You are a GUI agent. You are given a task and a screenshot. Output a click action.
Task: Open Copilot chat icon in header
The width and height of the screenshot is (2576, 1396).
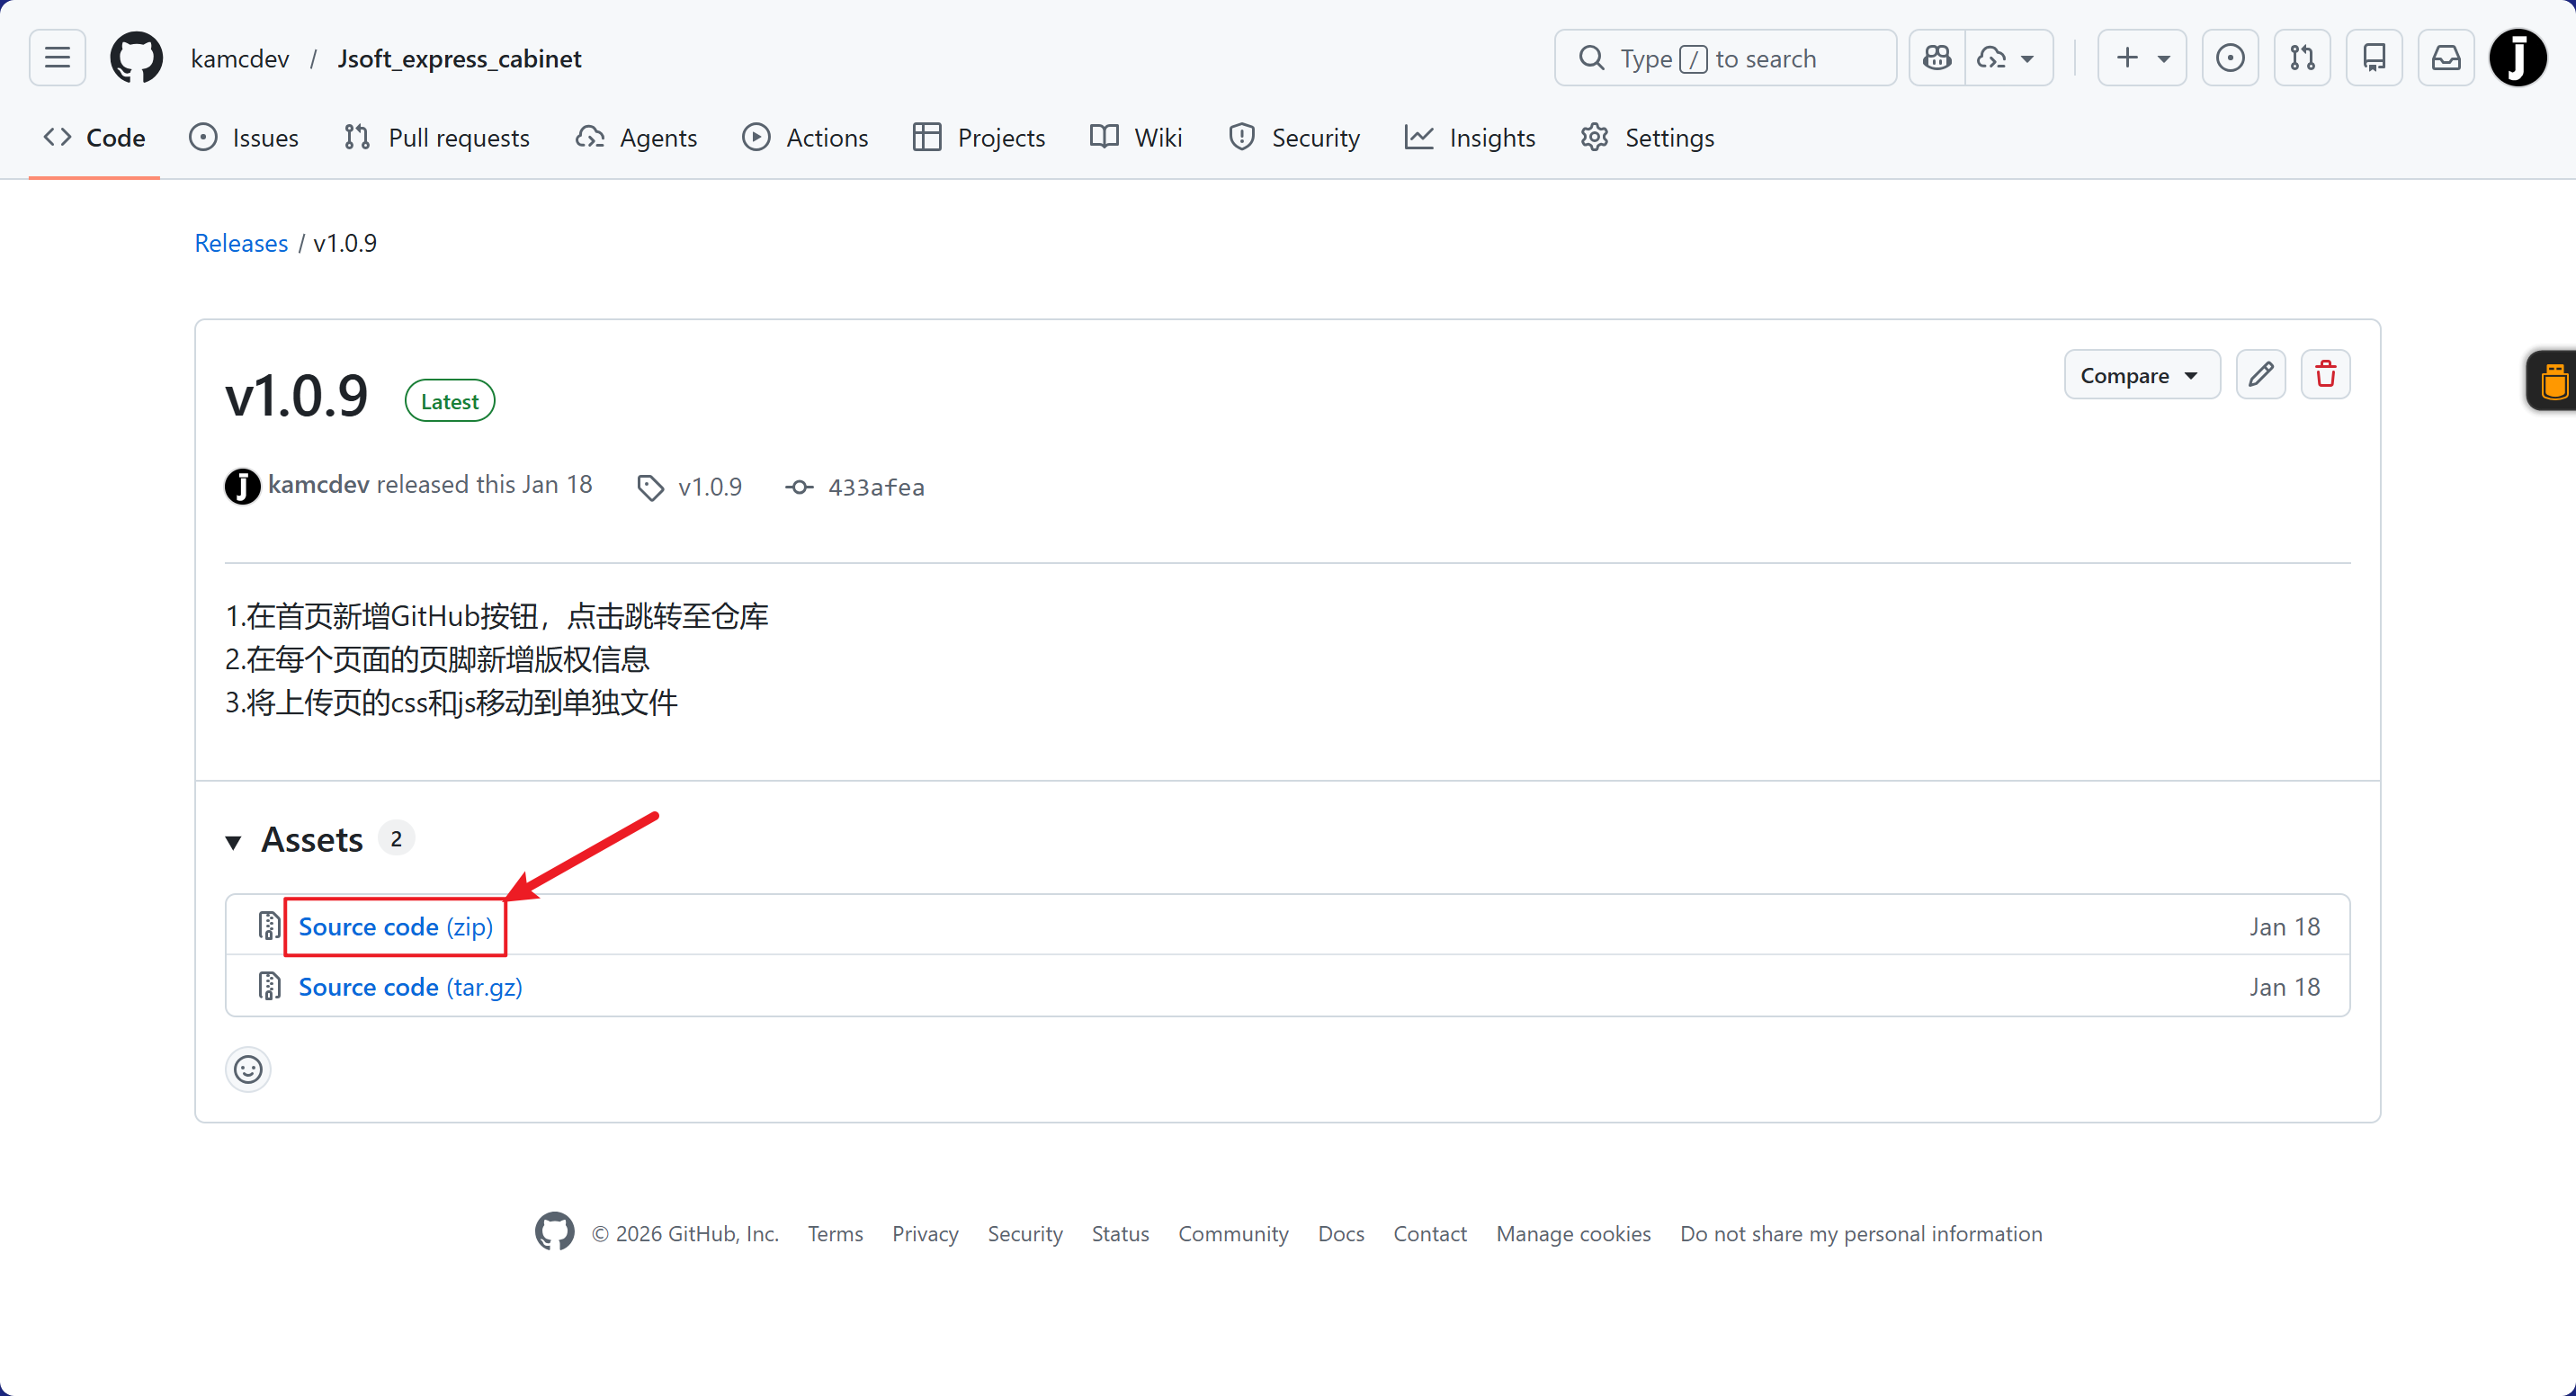point(1937,58)
